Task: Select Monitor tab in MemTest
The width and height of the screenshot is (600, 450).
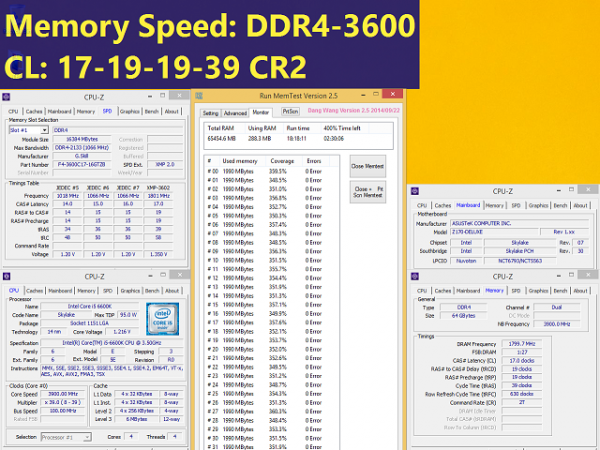Action: coord(261,112)
